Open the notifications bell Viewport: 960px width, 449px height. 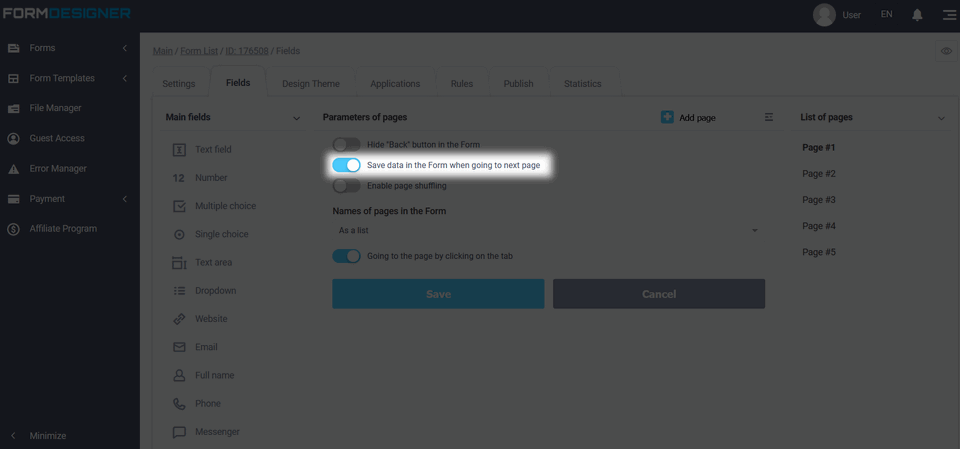917,15
